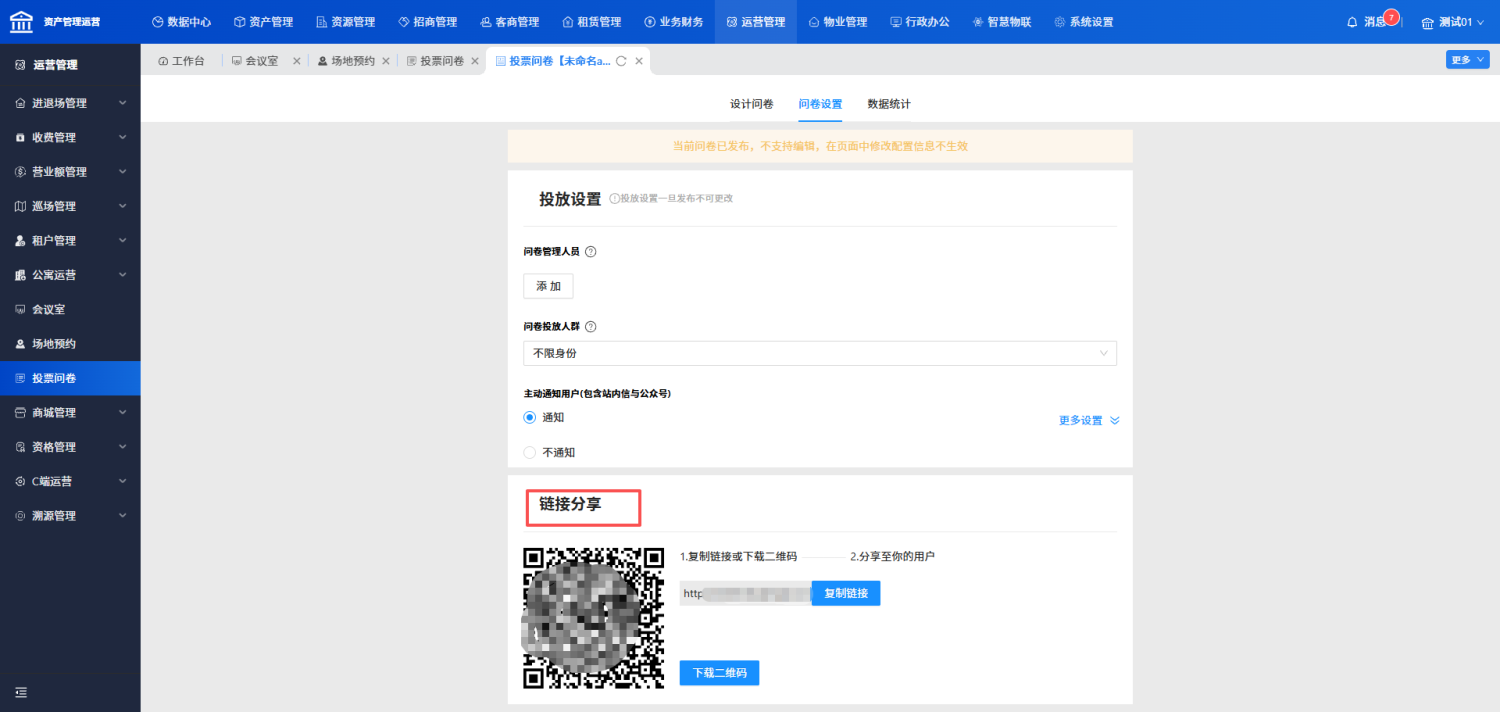Screen dimensions: 1500x712
Task: Click the 复制链接 button
Action: [845, 593]
